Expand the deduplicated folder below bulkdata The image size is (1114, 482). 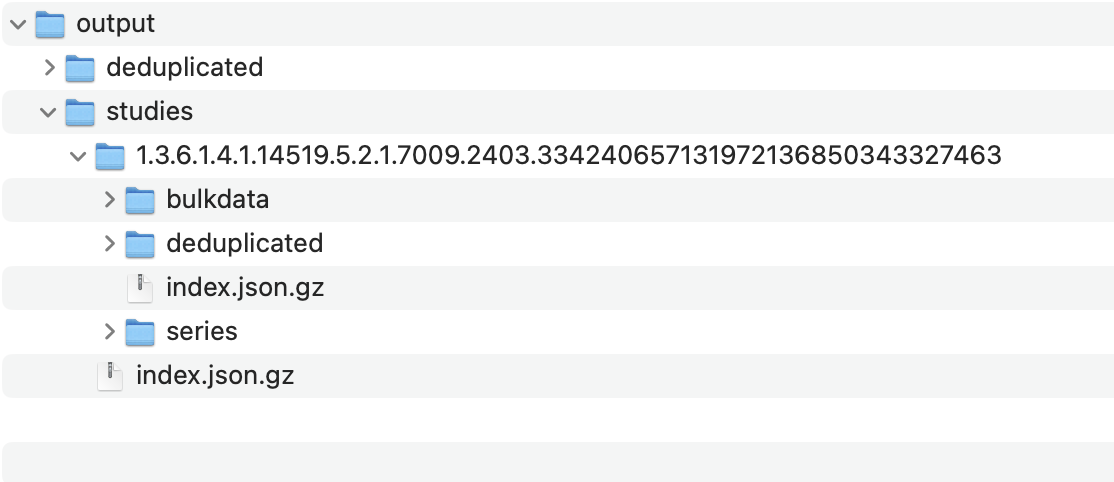tap(109, 244)
